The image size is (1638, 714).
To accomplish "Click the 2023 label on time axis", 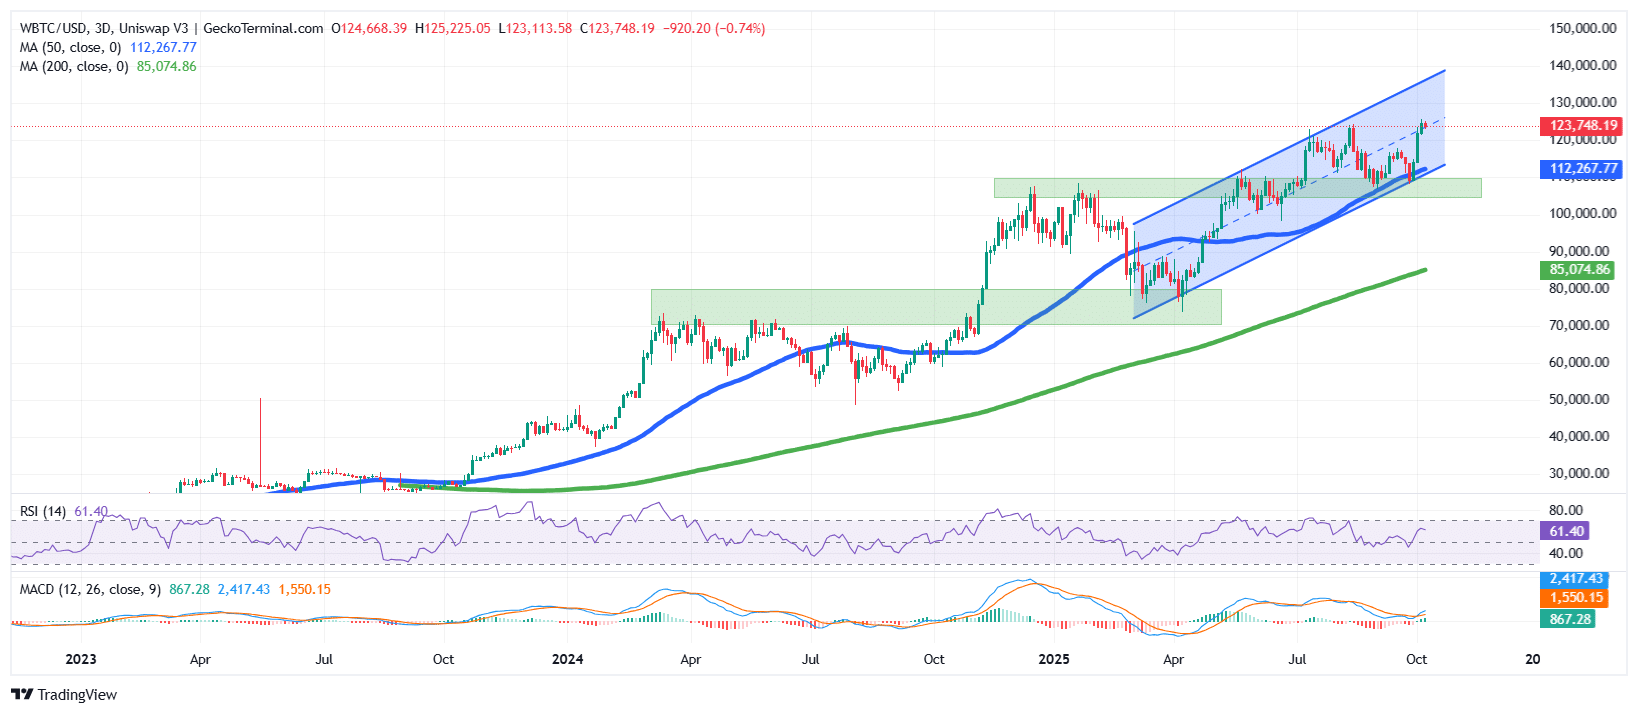I will pos(80,660).
